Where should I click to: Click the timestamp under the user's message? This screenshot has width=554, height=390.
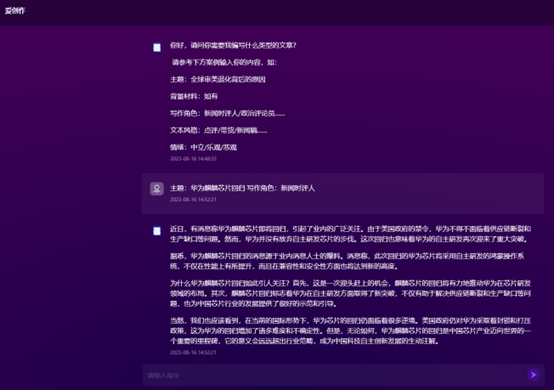click(x=193, y=199)
